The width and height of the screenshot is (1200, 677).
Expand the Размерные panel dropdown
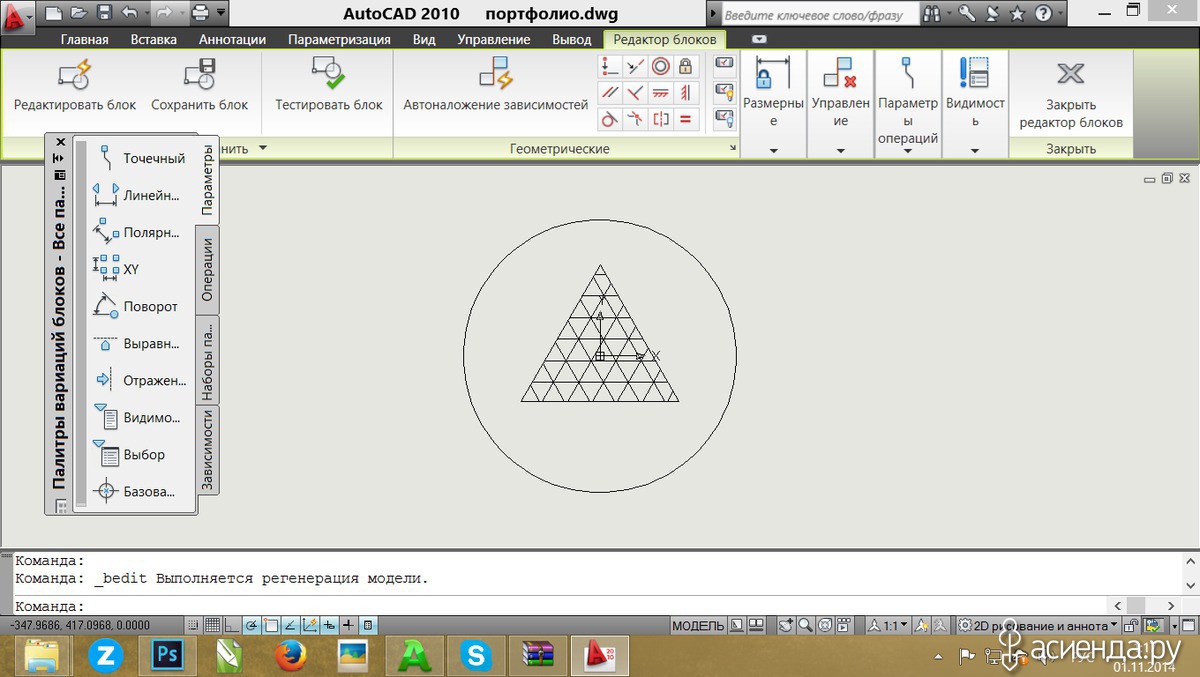(774, 151)
